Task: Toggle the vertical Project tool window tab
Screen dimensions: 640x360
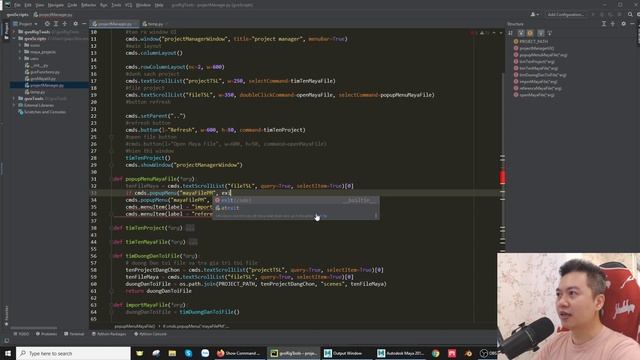Action: coord(6,31)
